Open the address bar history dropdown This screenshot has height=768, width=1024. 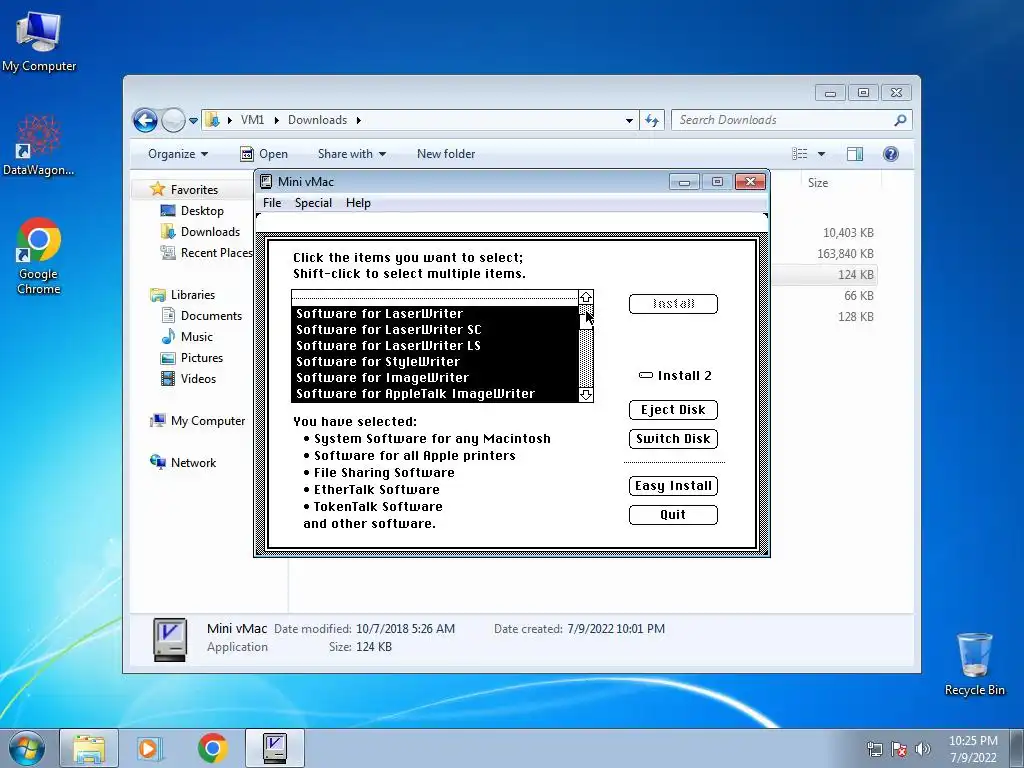(x=629, y=120)
